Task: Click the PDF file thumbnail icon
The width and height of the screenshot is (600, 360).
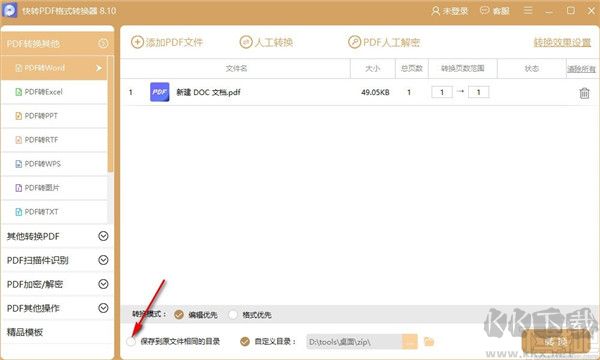Action: pos(160,92)
